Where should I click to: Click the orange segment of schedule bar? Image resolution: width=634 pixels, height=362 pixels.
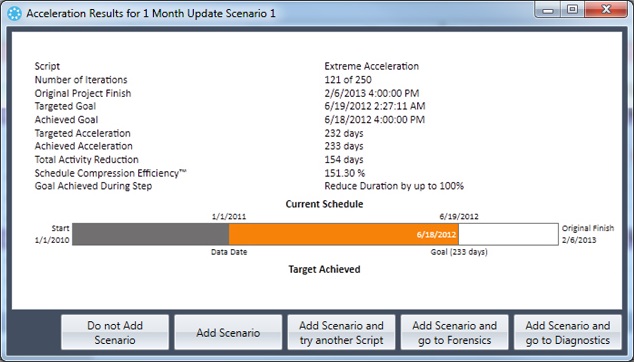(x=343, y=234)
